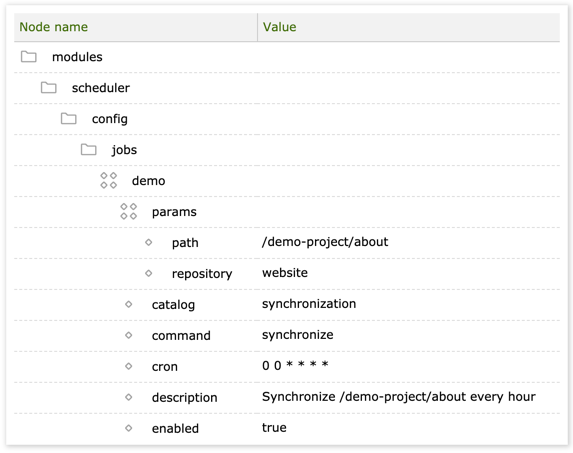This screenshot has height=453, width=573.
Task: Select the path property name
Action: coord(185,243)
